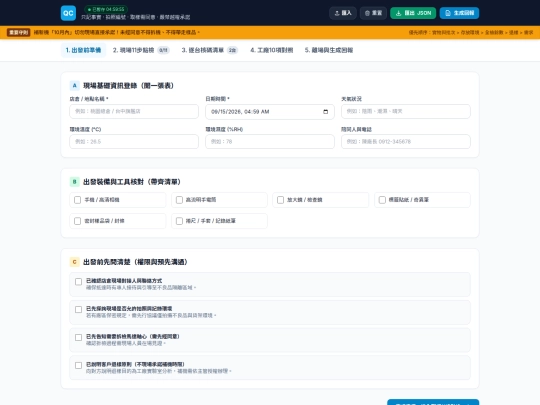Open tab 1. 出發前準備
This screenshot has width=540, height=405.
pyautogui.click(x=83, y=50)
